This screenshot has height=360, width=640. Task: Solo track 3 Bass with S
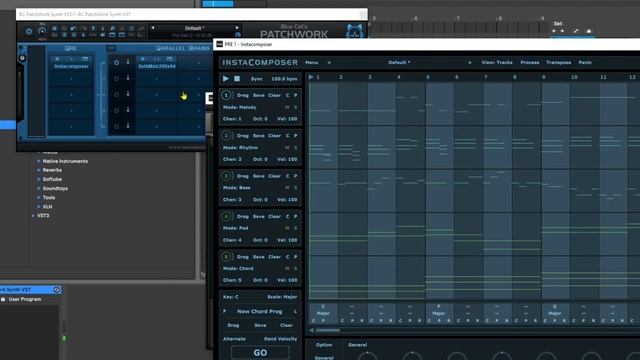coord(296,188)
